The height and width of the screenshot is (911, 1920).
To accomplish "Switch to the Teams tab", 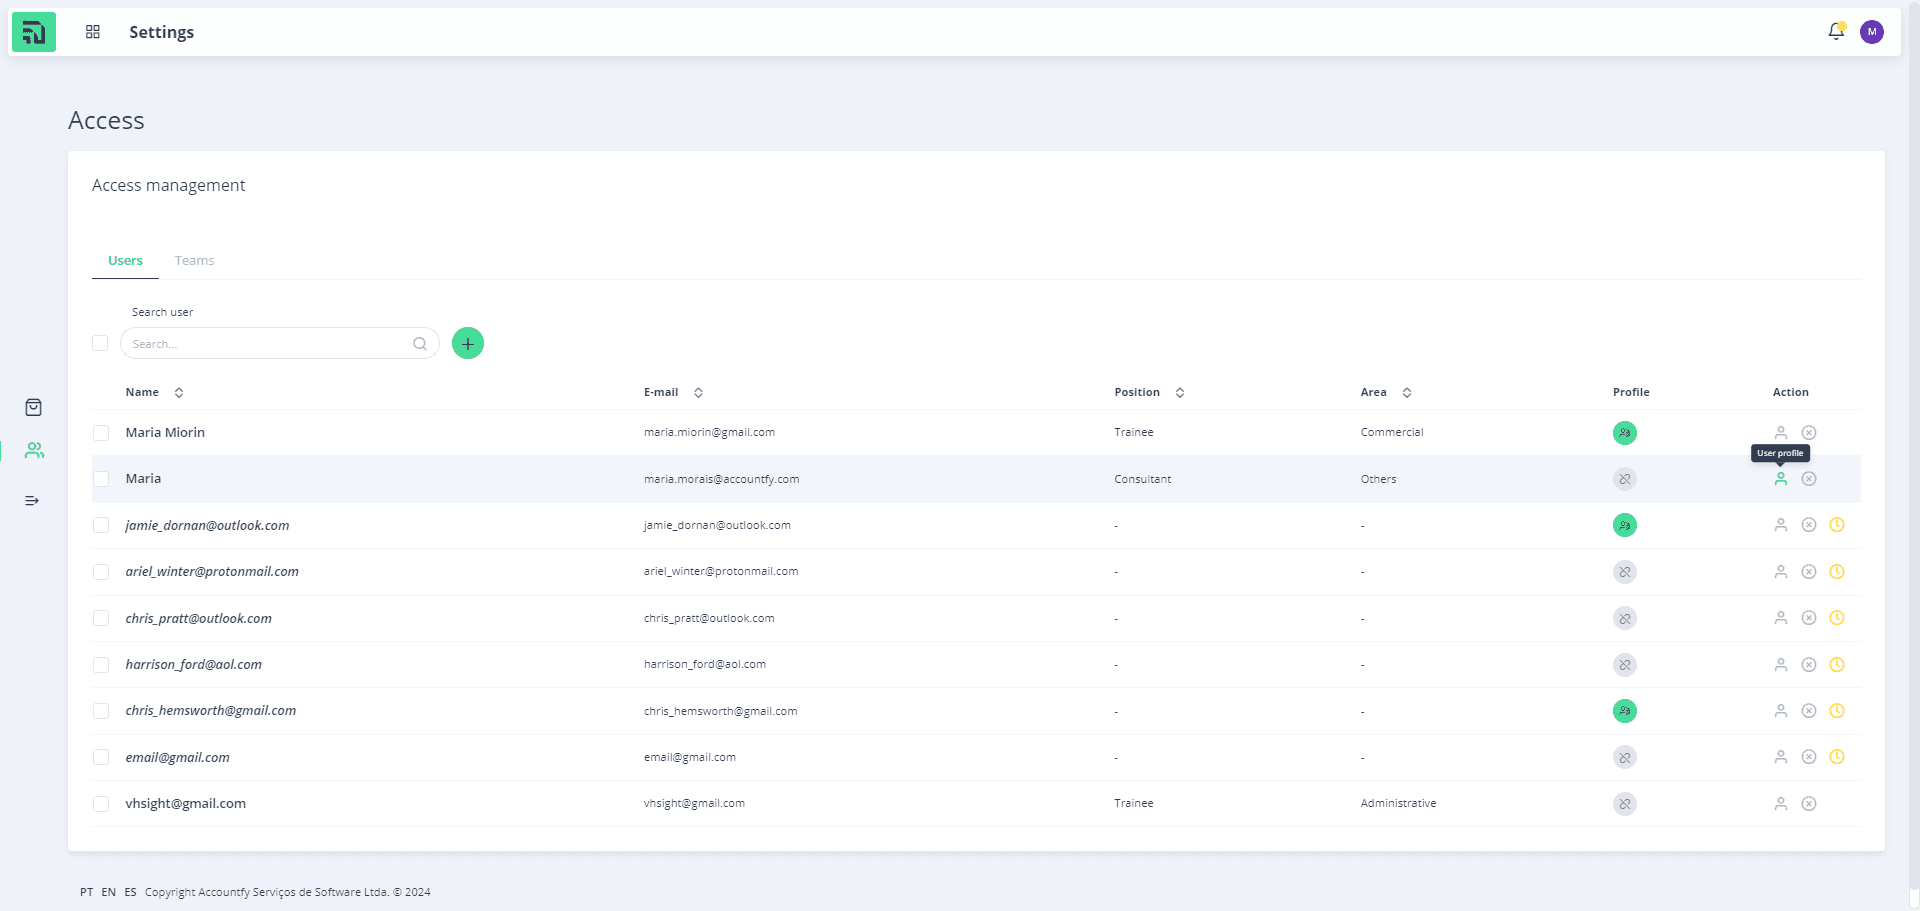I will (194, 261).
